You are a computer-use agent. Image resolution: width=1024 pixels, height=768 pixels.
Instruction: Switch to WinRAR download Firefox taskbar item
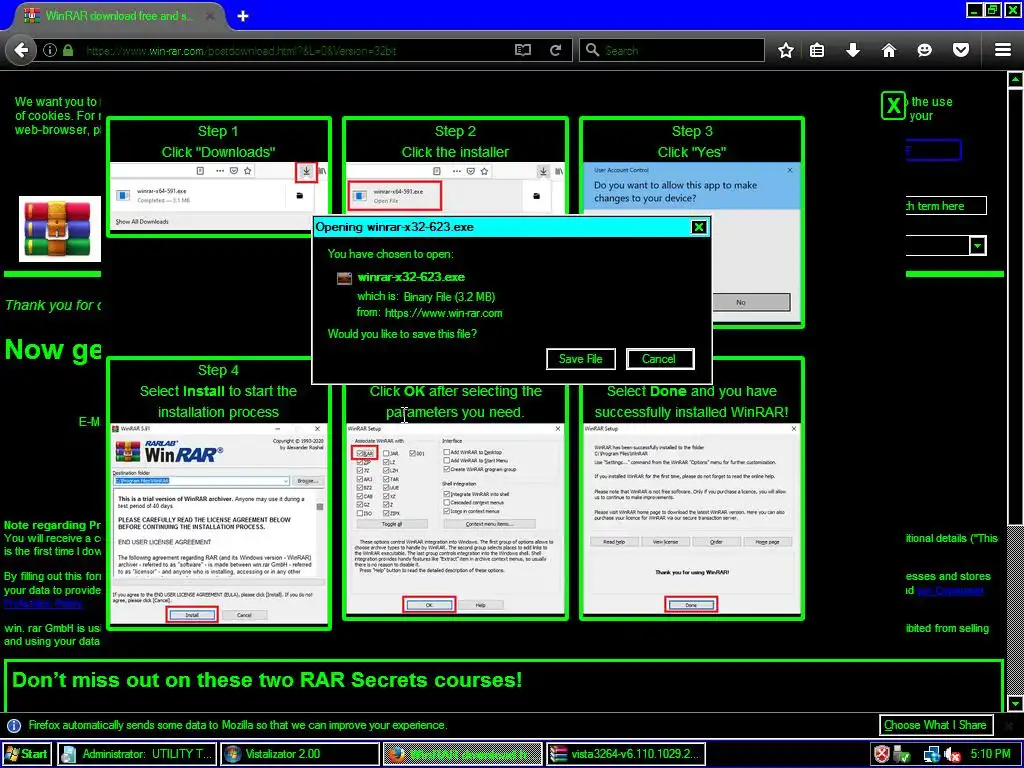pos(462,754)
